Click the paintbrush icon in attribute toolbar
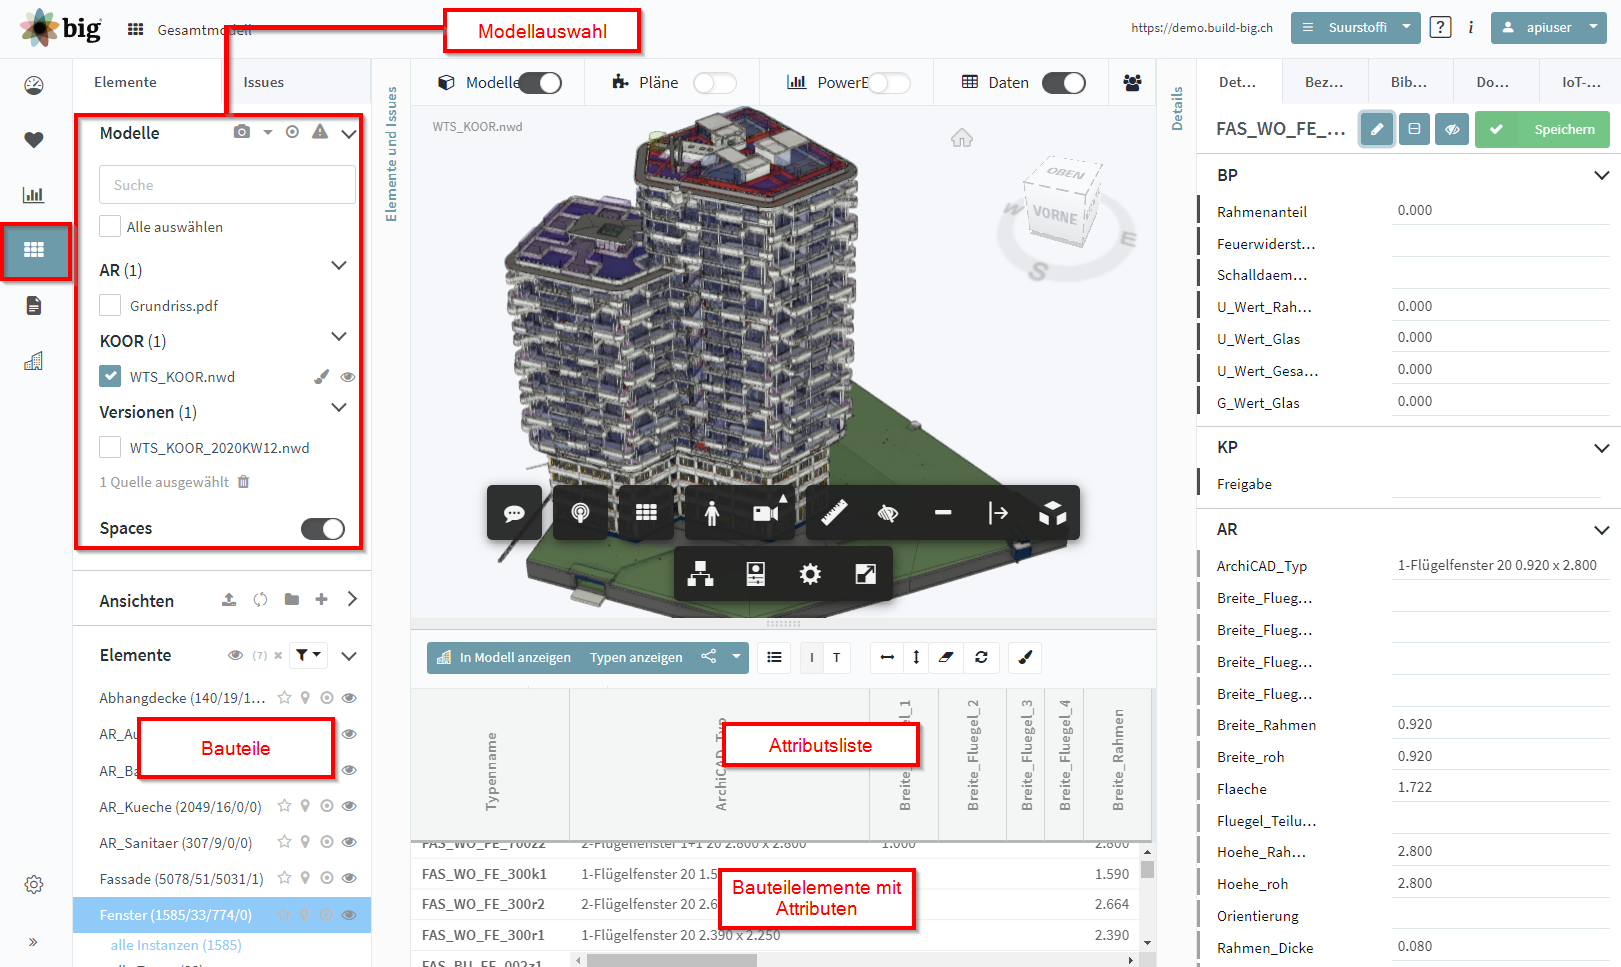1621x967 pixels. (x=1025, y=657)
